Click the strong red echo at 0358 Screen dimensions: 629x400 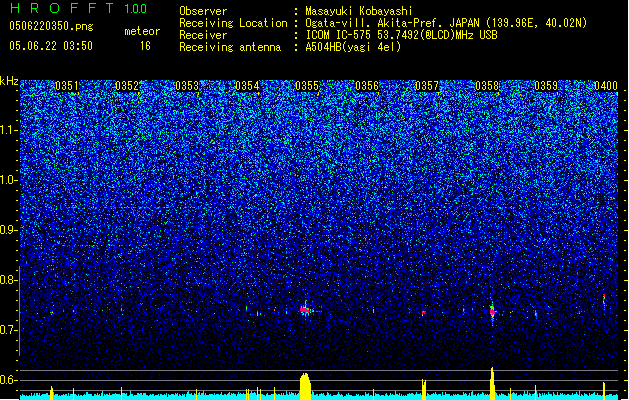pyautogui.click(x=492, y=311)
